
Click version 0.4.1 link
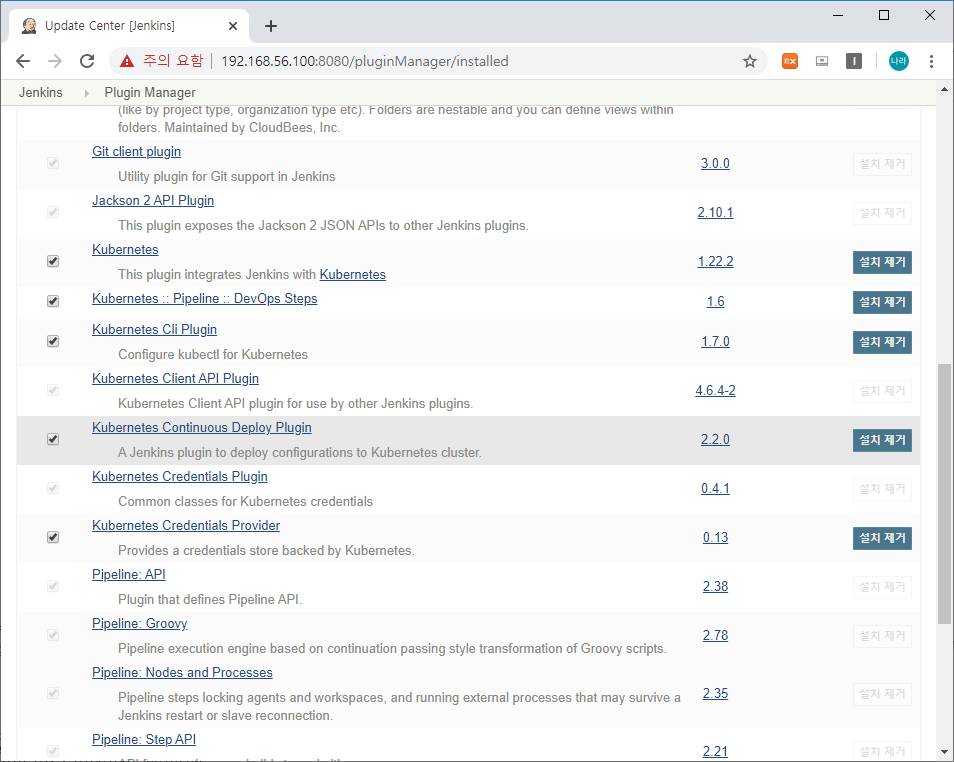coord(715,488)
